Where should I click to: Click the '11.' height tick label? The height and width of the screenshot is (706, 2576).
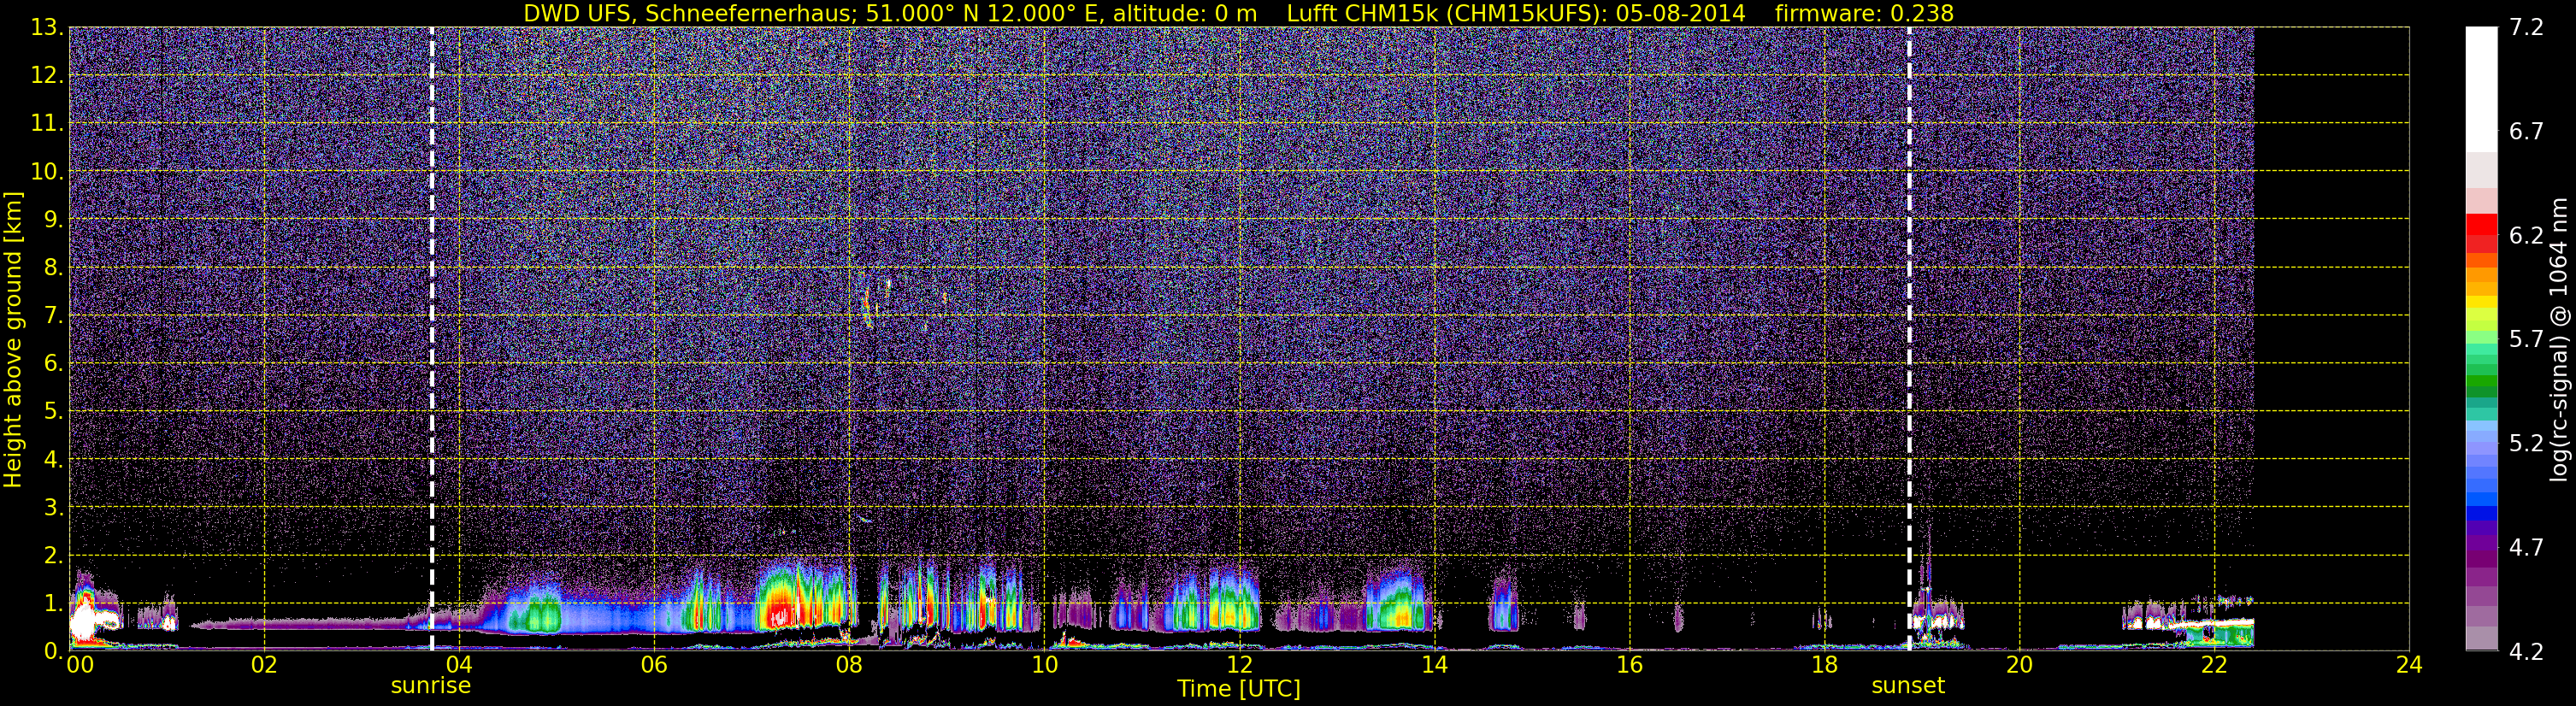[47, 124]
